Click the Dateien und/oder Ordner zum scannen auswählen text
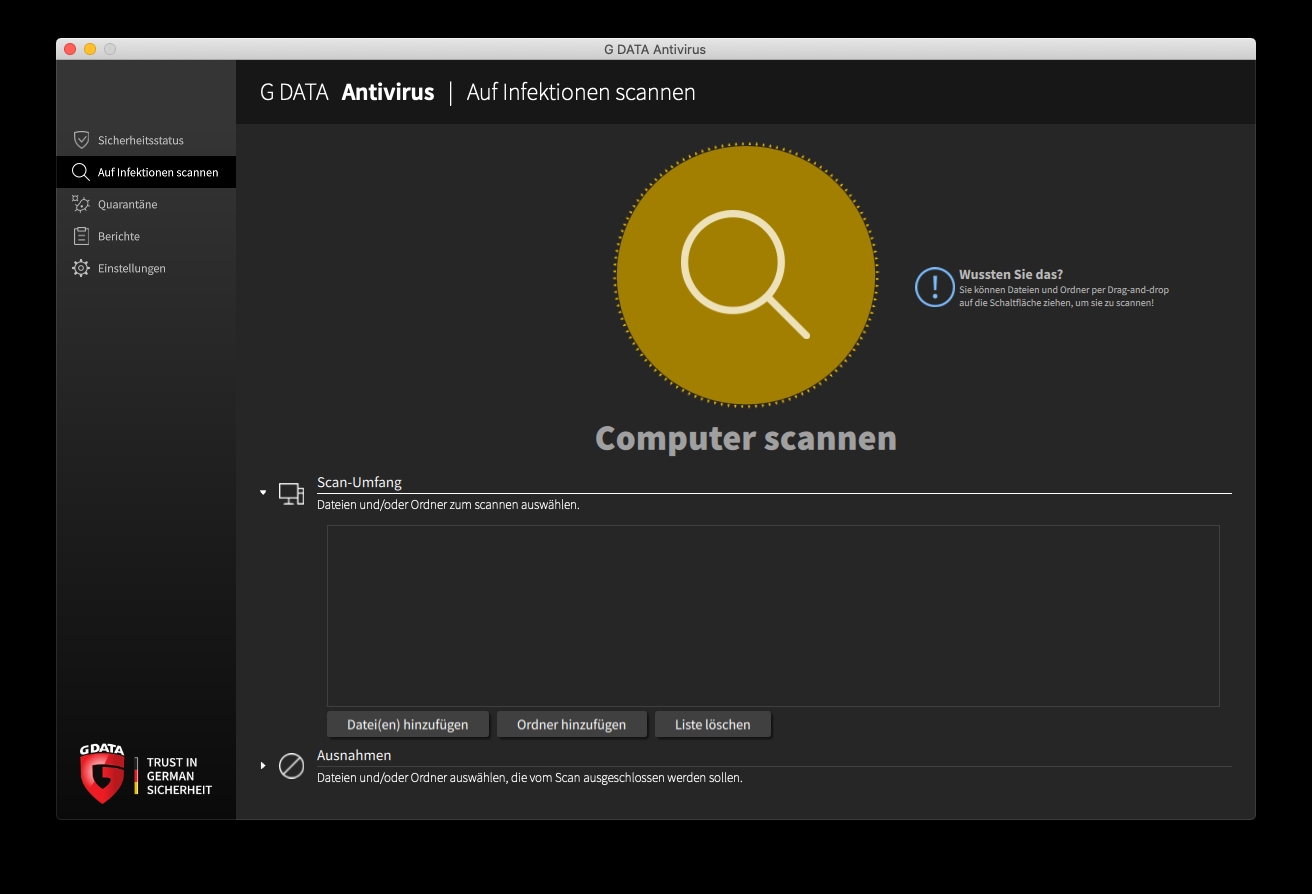1312x894 pixels. click(448, 505)
